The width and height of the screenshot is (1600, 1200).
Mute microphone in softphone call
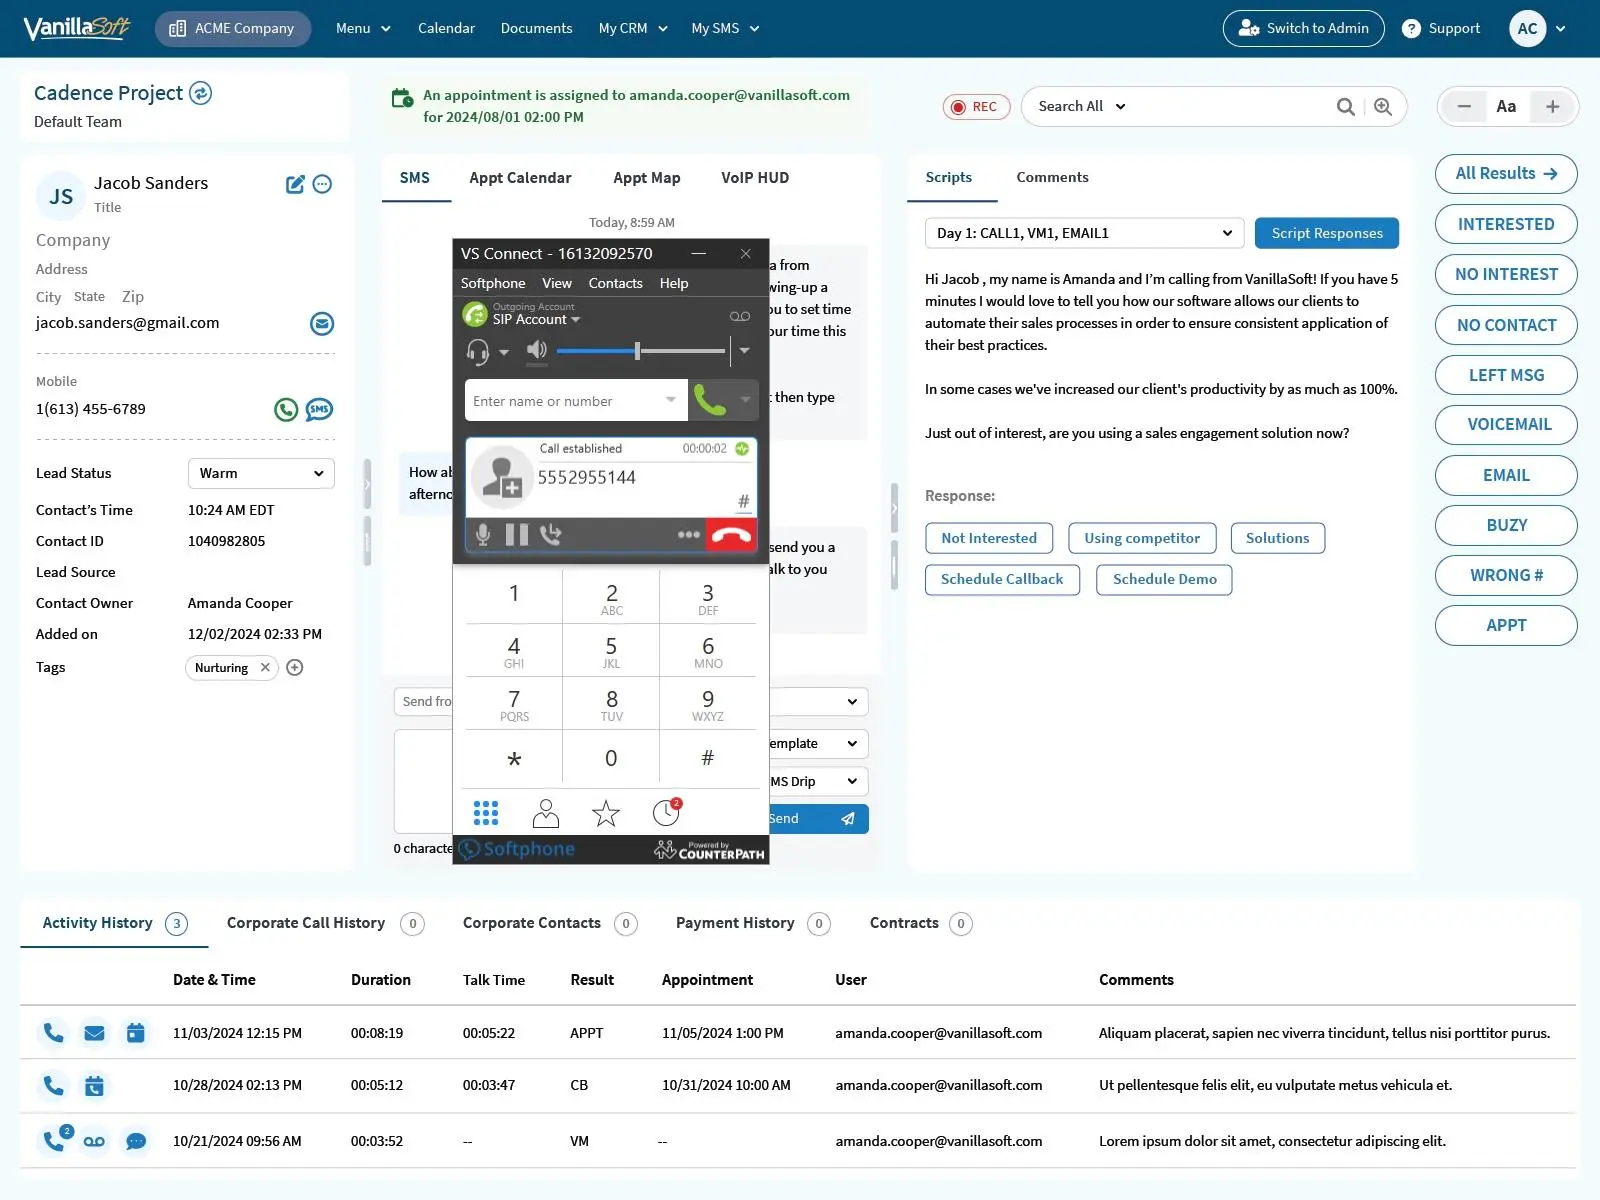pyautogui.click(x=483, y=535)
